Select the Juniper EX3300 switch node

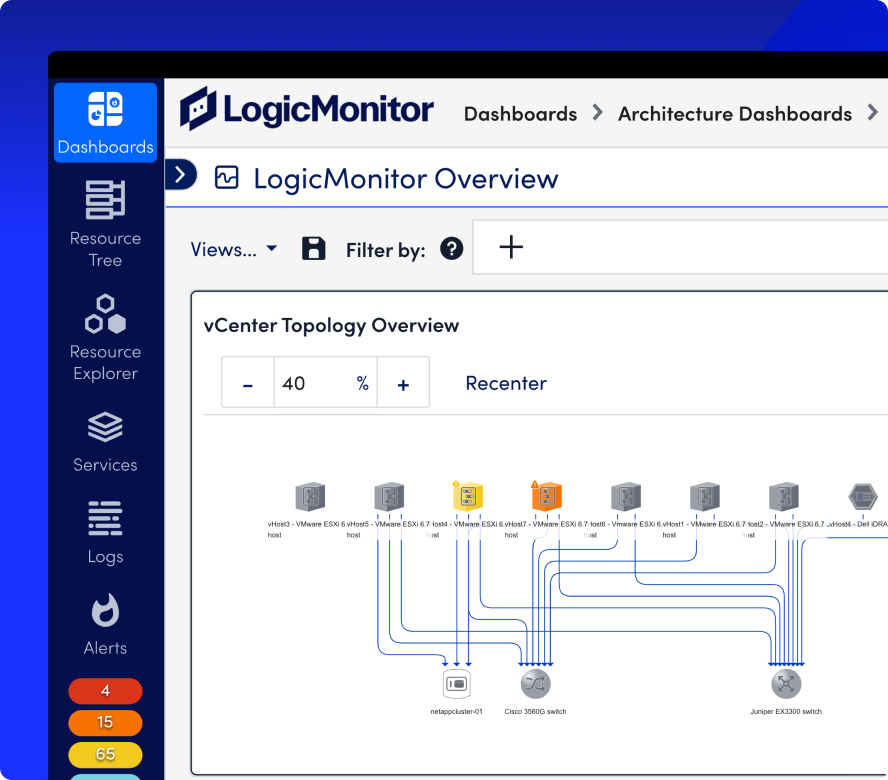786,684
